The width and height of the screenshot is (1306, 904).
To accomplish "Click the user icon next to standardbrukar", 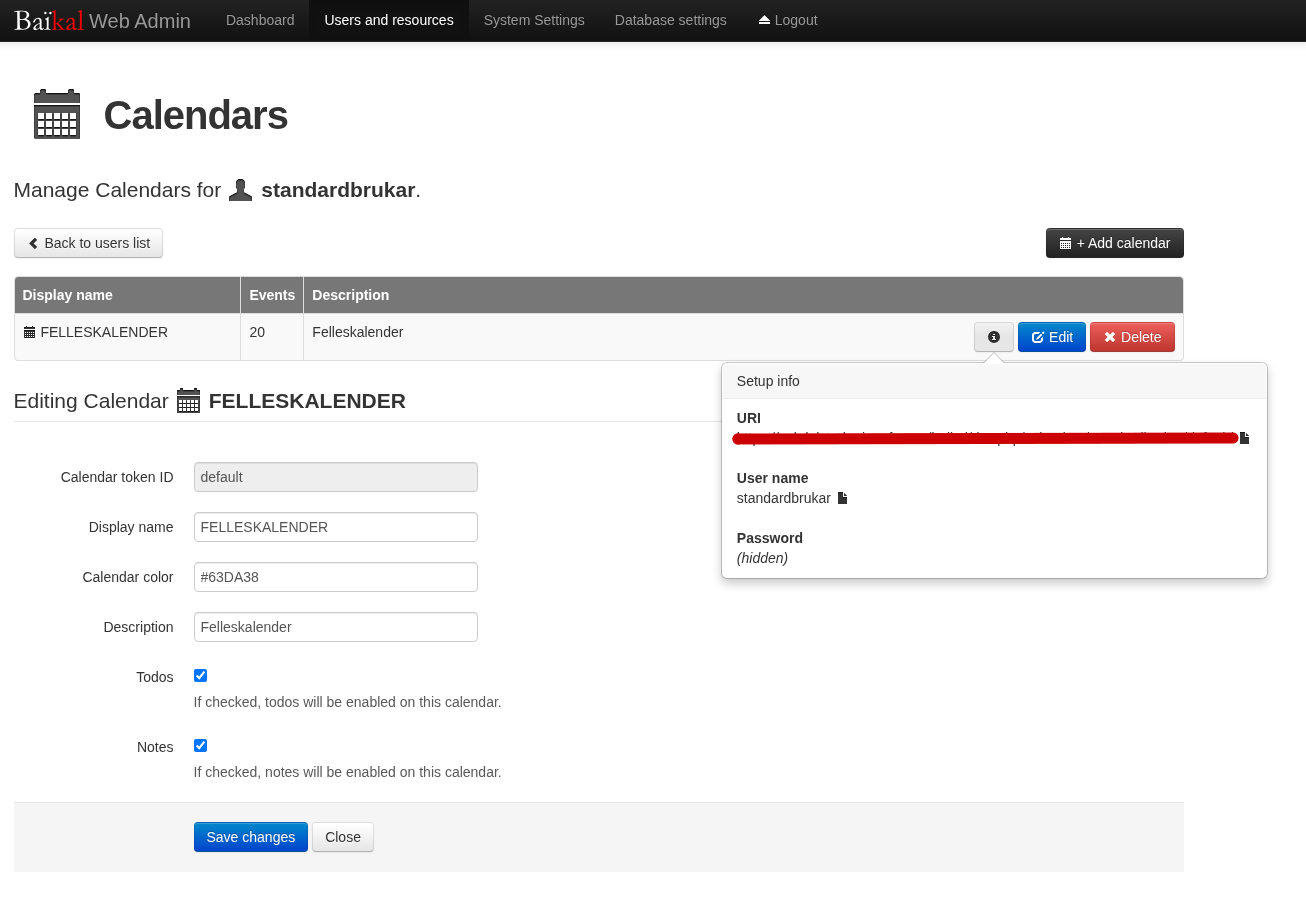I will (240, 190).
